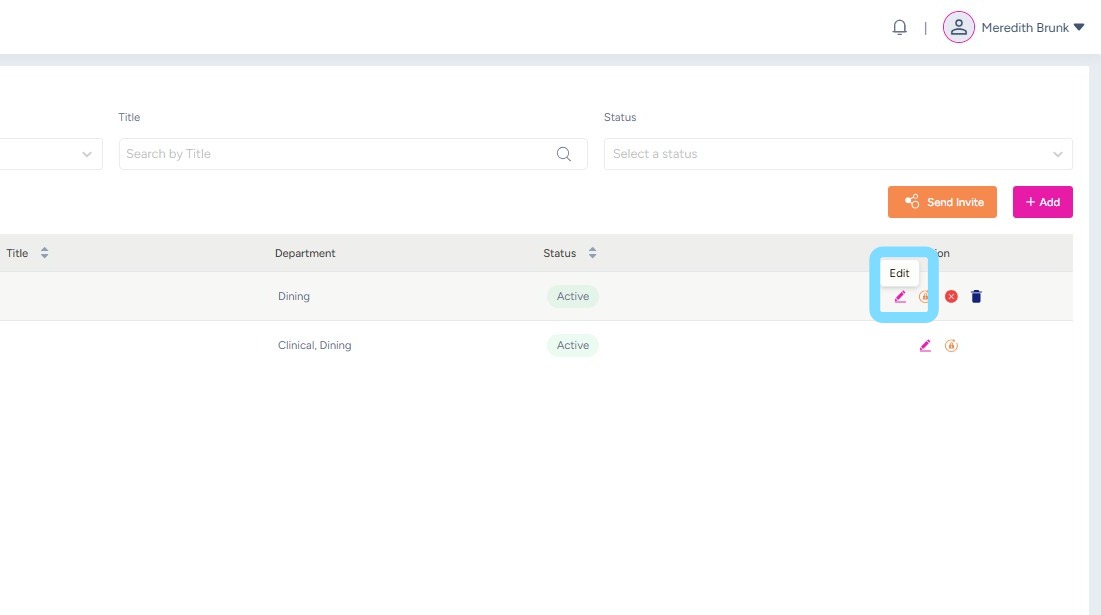1101x615 pixels.
Task: Edit the Clinical, Dining row with the pencil
Action: coord(925,346)
